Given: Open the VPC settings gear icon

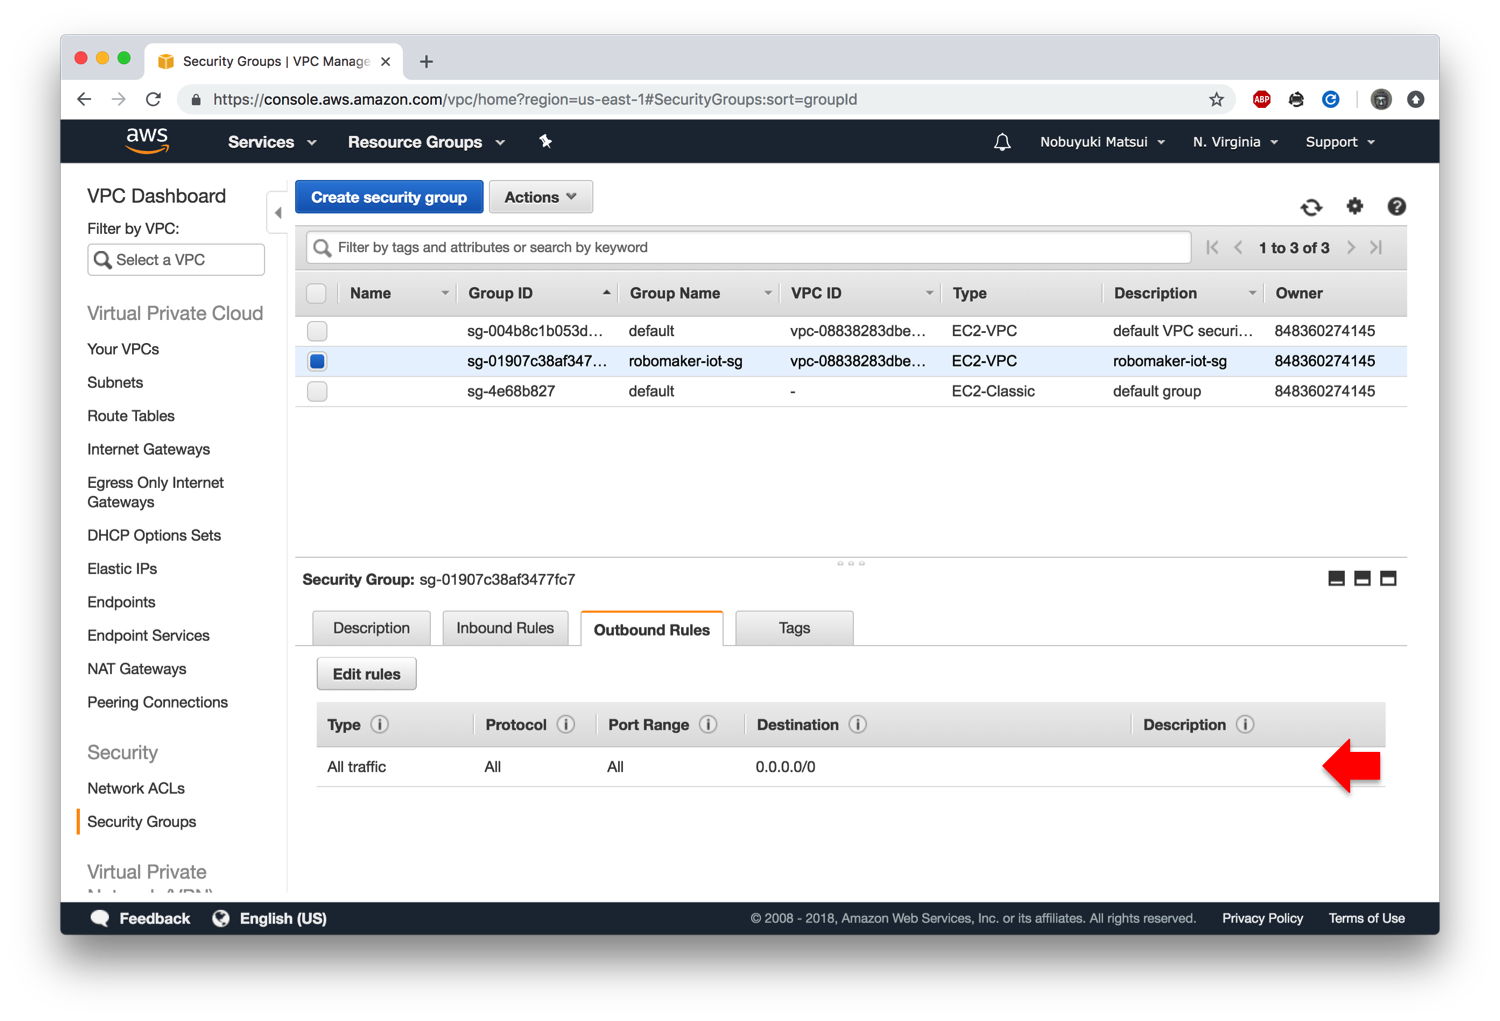Looking at the screenshot, I should 1355,207.
